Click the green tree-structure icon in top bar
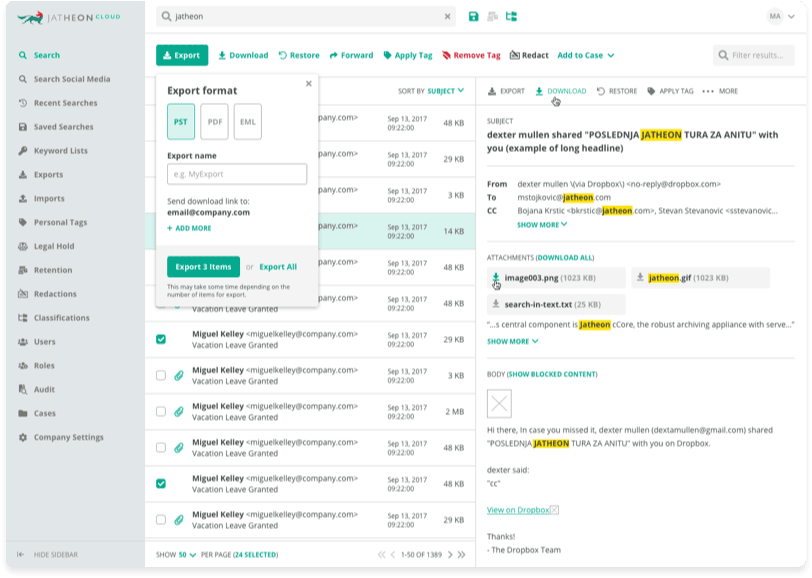 point(511,17)
